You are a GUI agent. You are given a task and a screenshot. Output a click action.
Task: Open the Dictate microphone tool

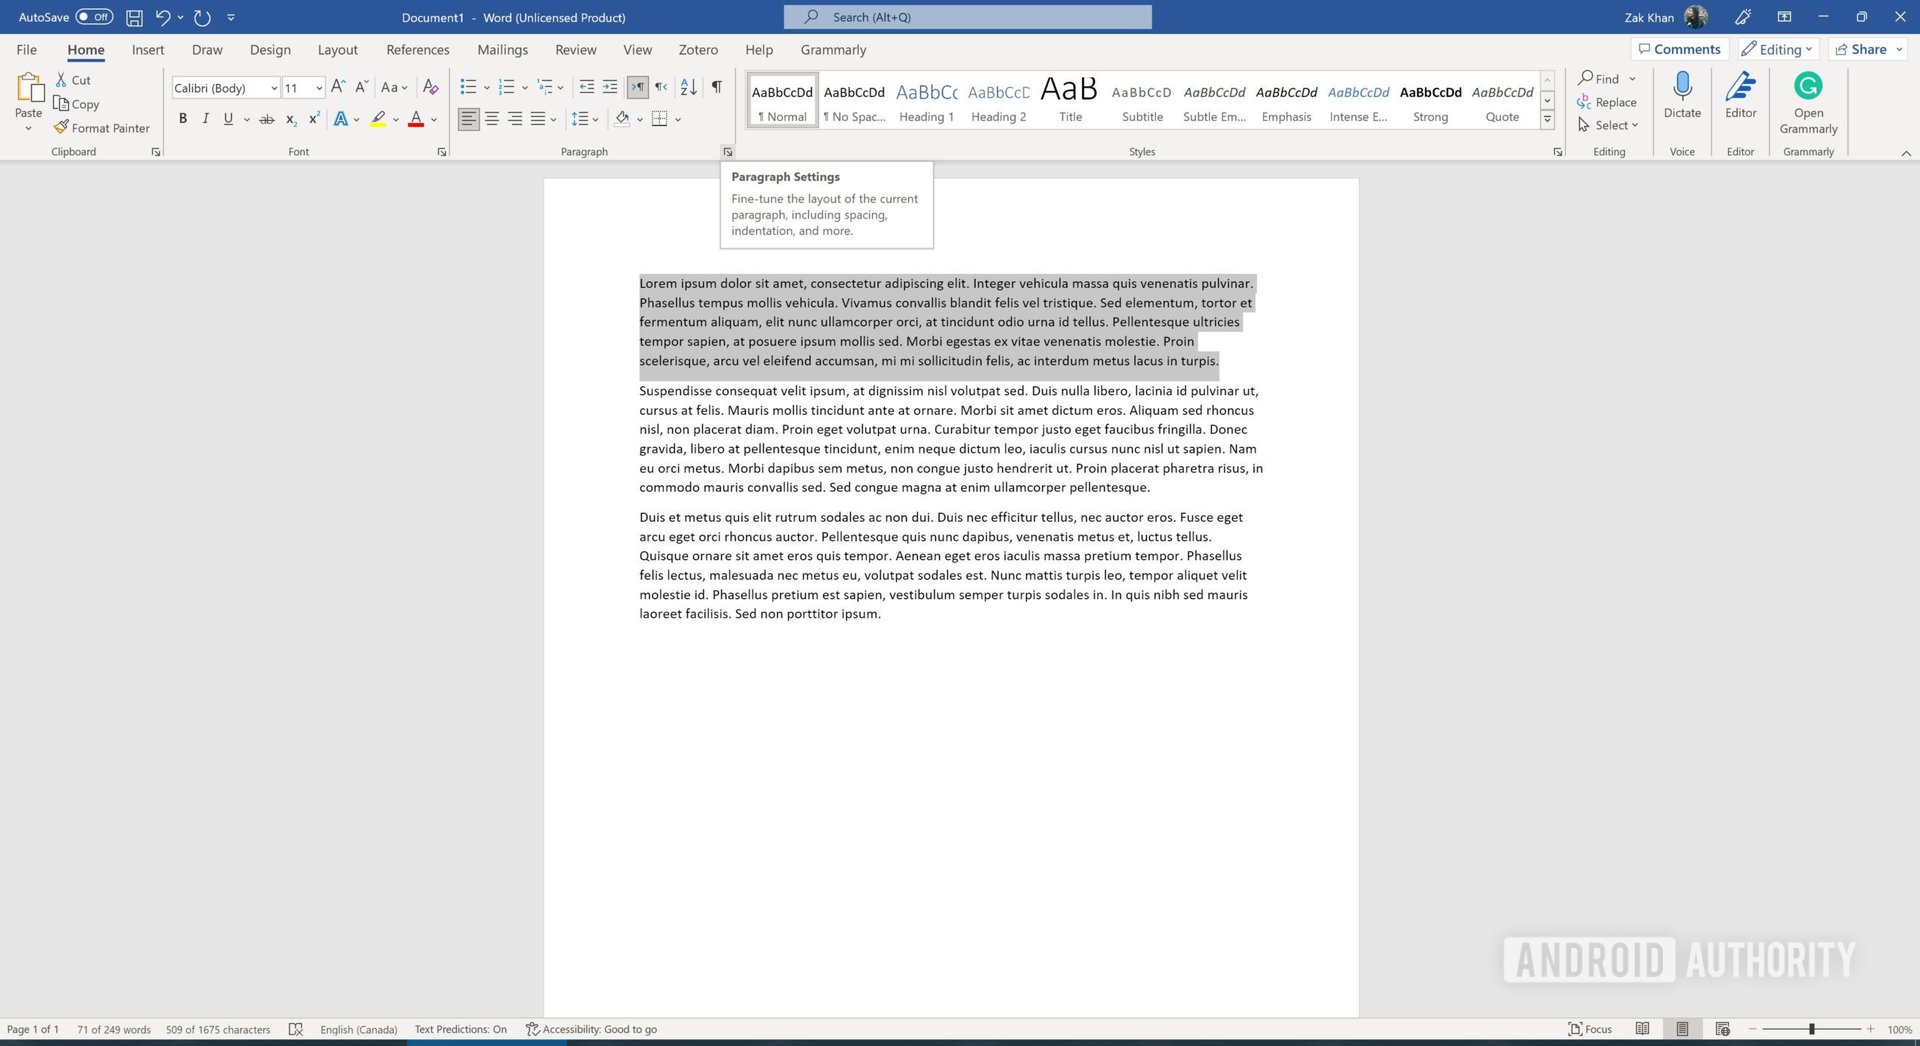pyautogui.click(x=1682, y=96)
